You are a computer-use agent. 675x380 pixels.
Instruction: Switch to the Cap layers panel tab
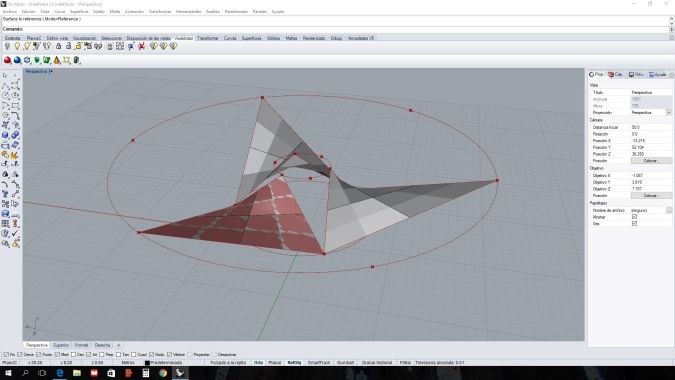616,74
